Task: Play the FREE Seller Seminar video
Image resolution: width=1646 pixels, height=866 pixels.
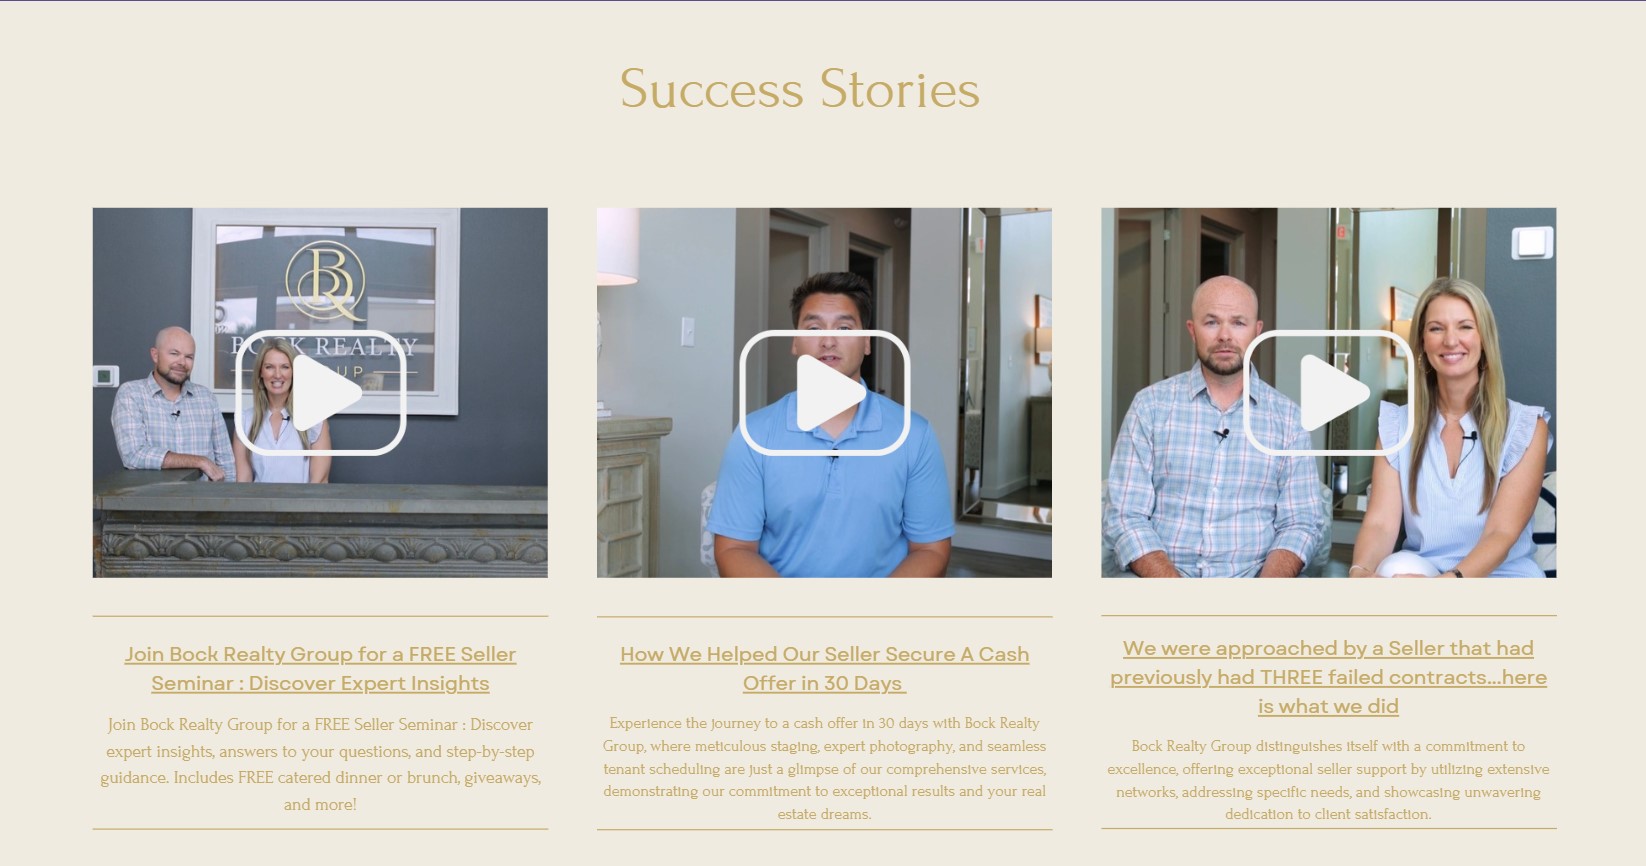Action: 320,392
